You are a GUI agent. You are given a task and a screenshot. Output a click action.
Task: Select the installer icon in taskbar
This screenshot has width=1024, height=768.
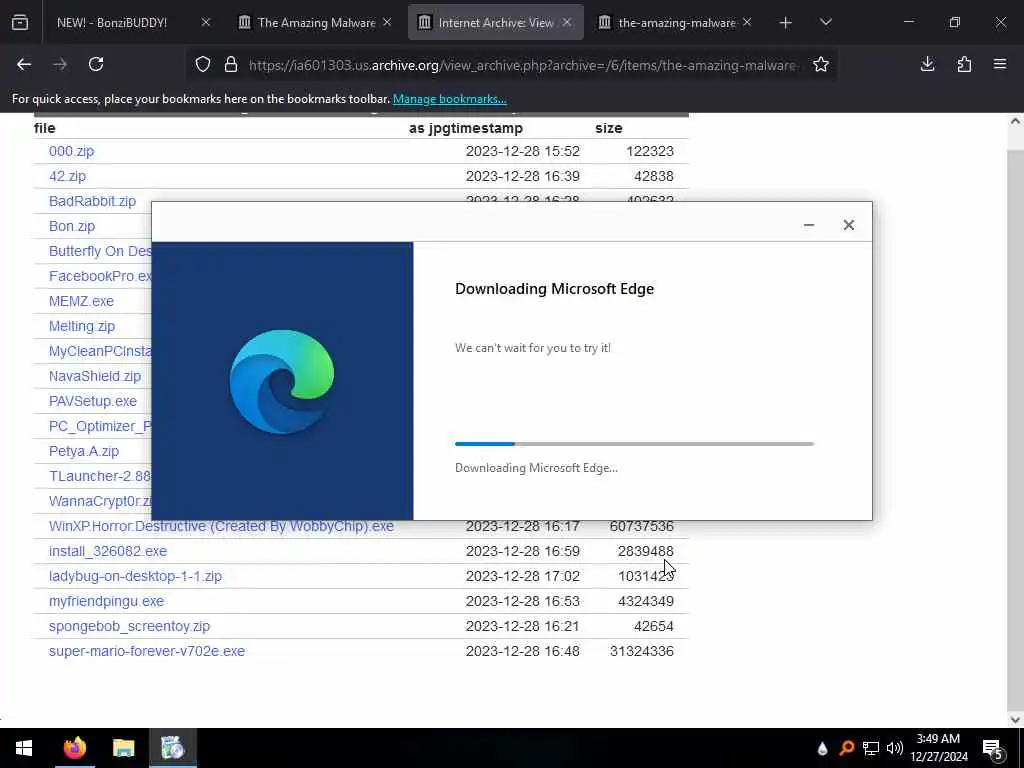click(x=172, y=748)
